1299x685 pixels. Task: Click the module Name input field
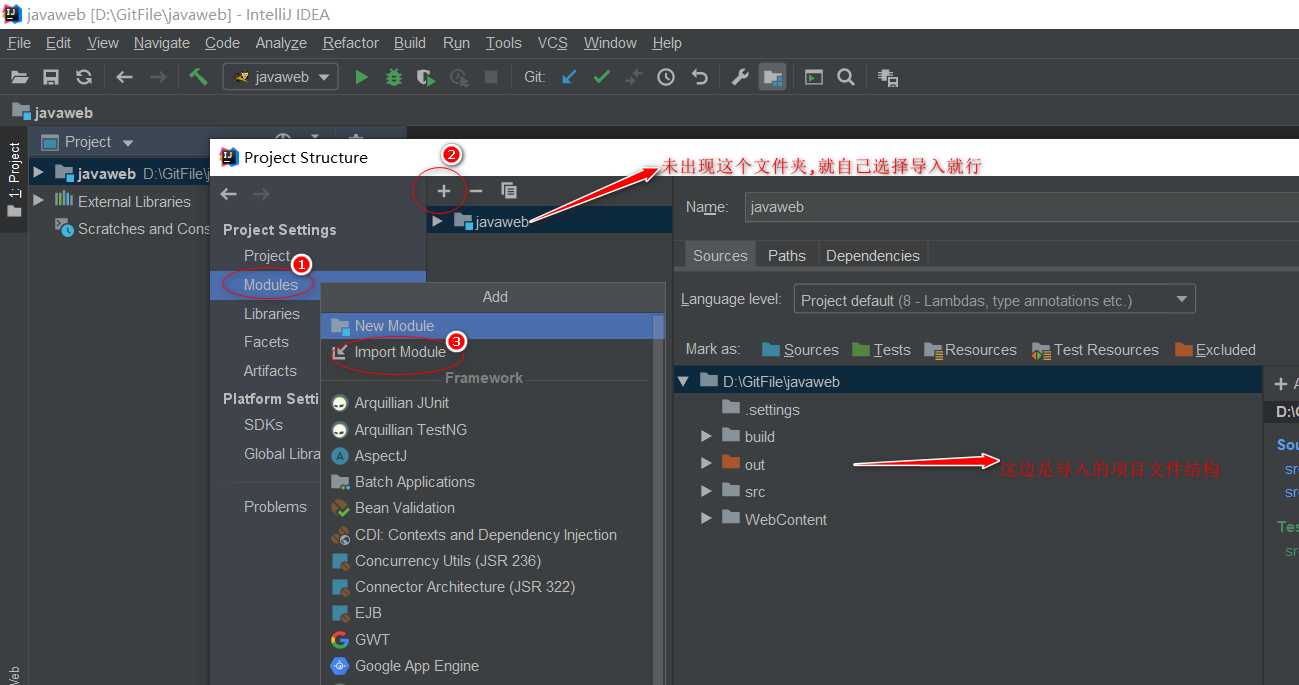click(1021, 207)
